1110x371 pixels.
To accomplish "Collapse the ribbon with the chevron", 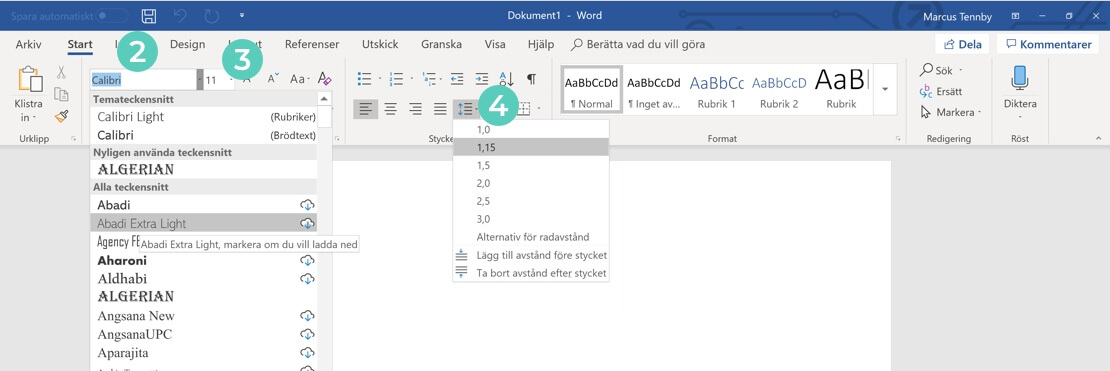I will click(1098, 138).
